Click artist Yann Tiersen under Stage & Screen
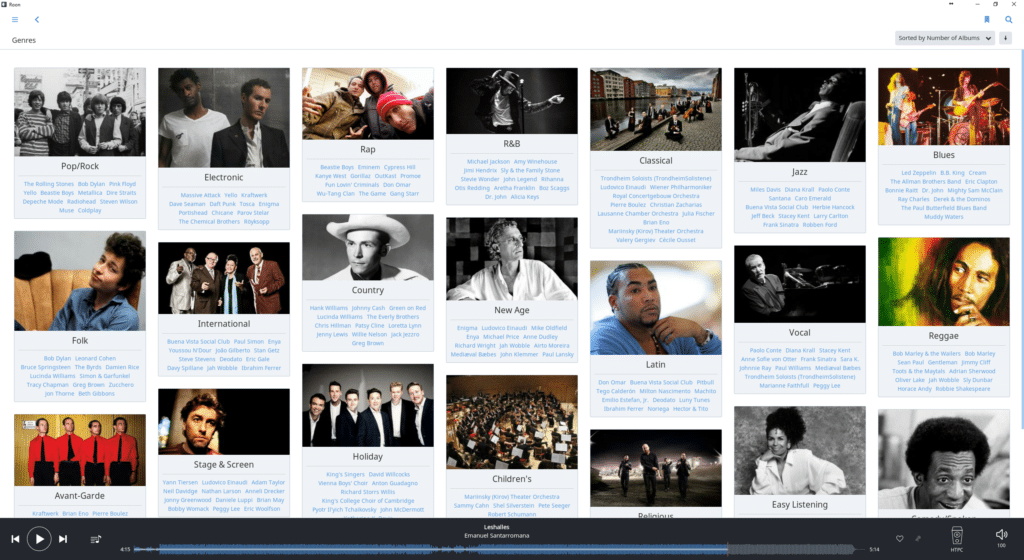Viewport: 1024px width, 560px height. [x=180, y=482]
